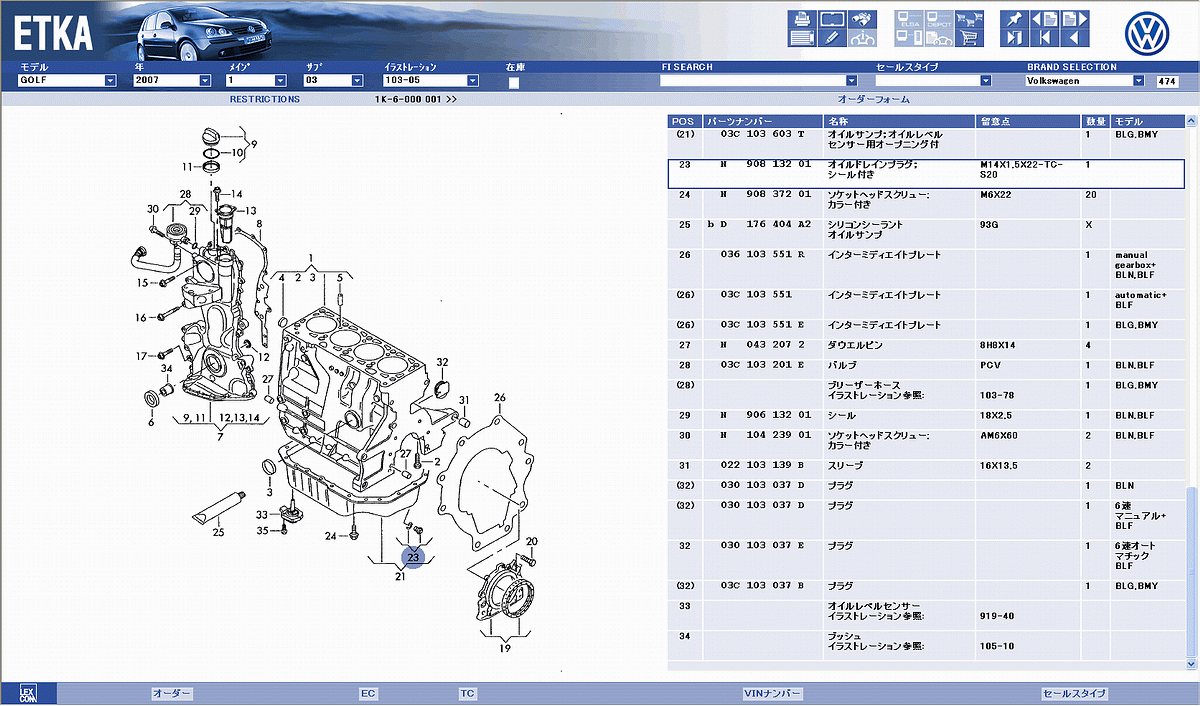Click the VINナンバー button
Viewport: 1200px width, 706px height.
(773, 693)
